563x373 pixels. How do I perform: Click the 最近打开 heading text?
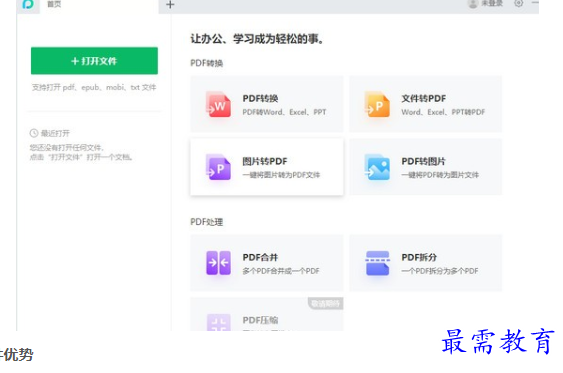point(55,134)
